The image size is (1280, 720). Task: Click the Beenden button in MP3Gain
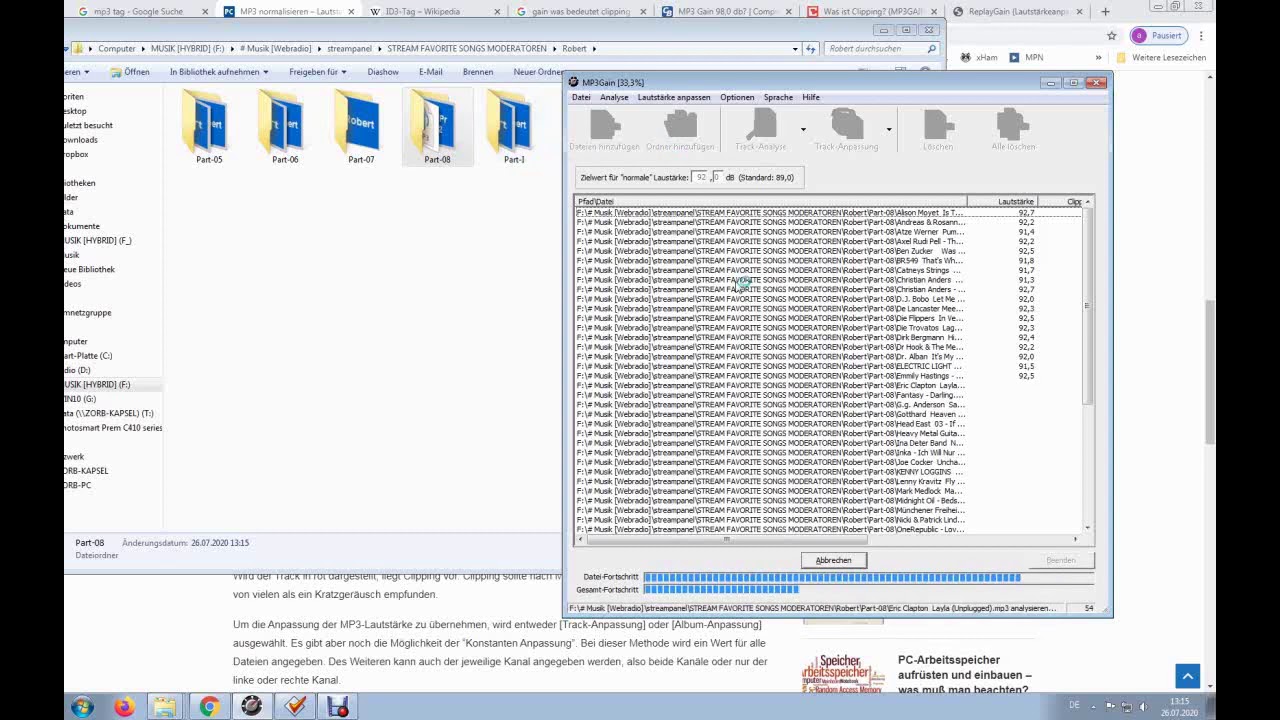(1061, 560)
